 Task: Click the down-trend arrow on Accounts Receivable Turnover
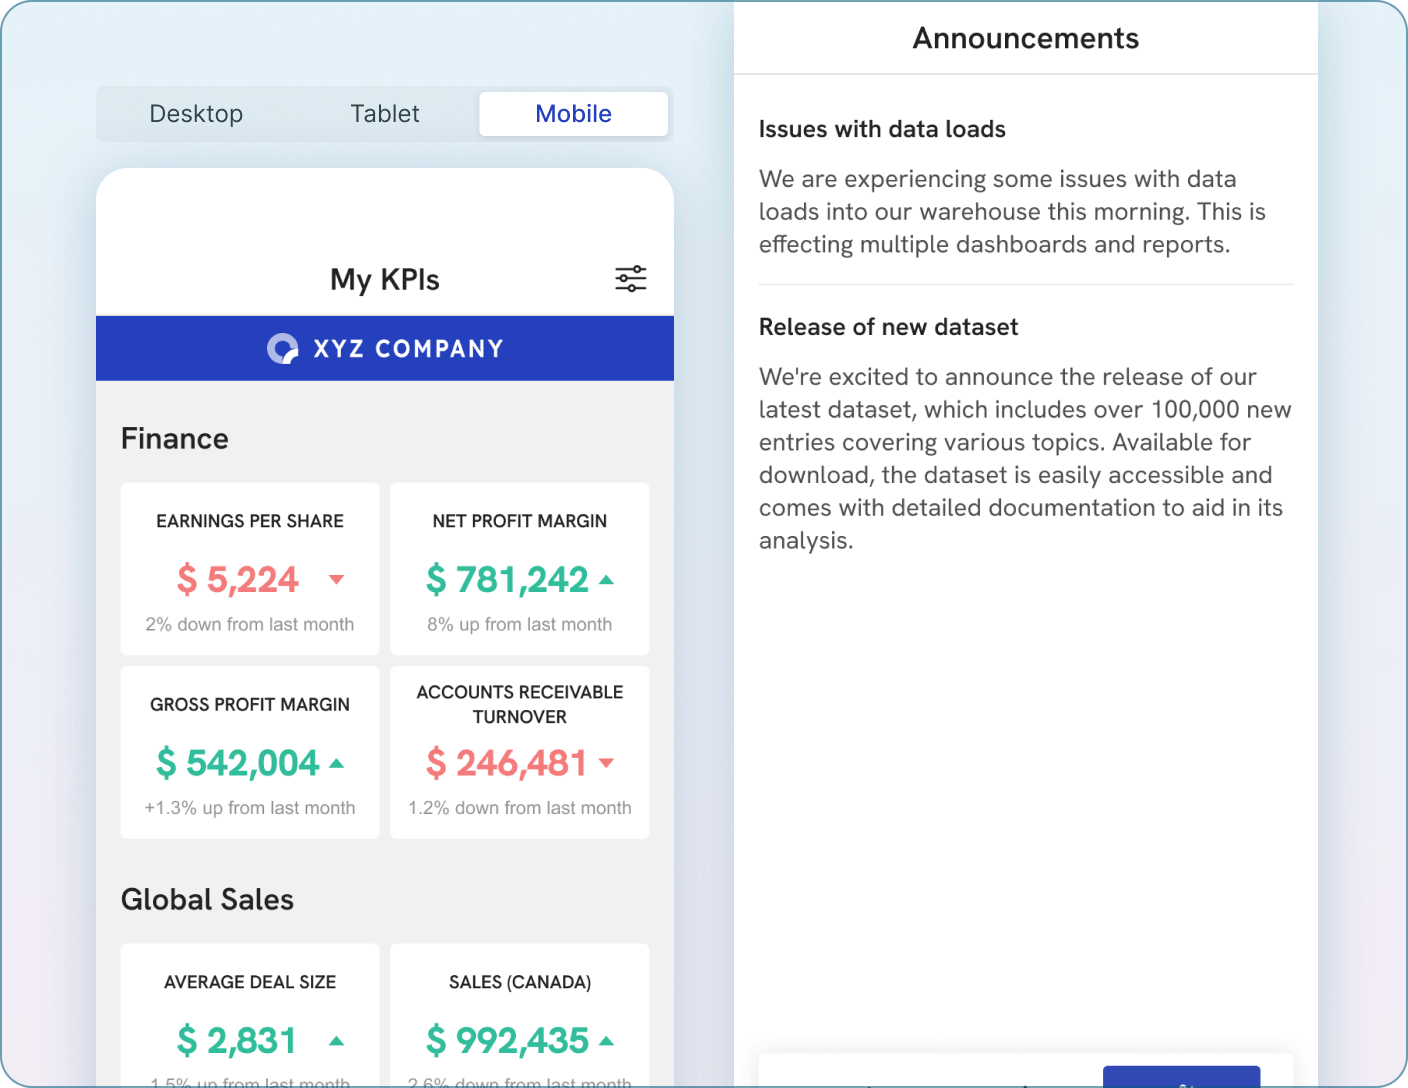[607, 763]
